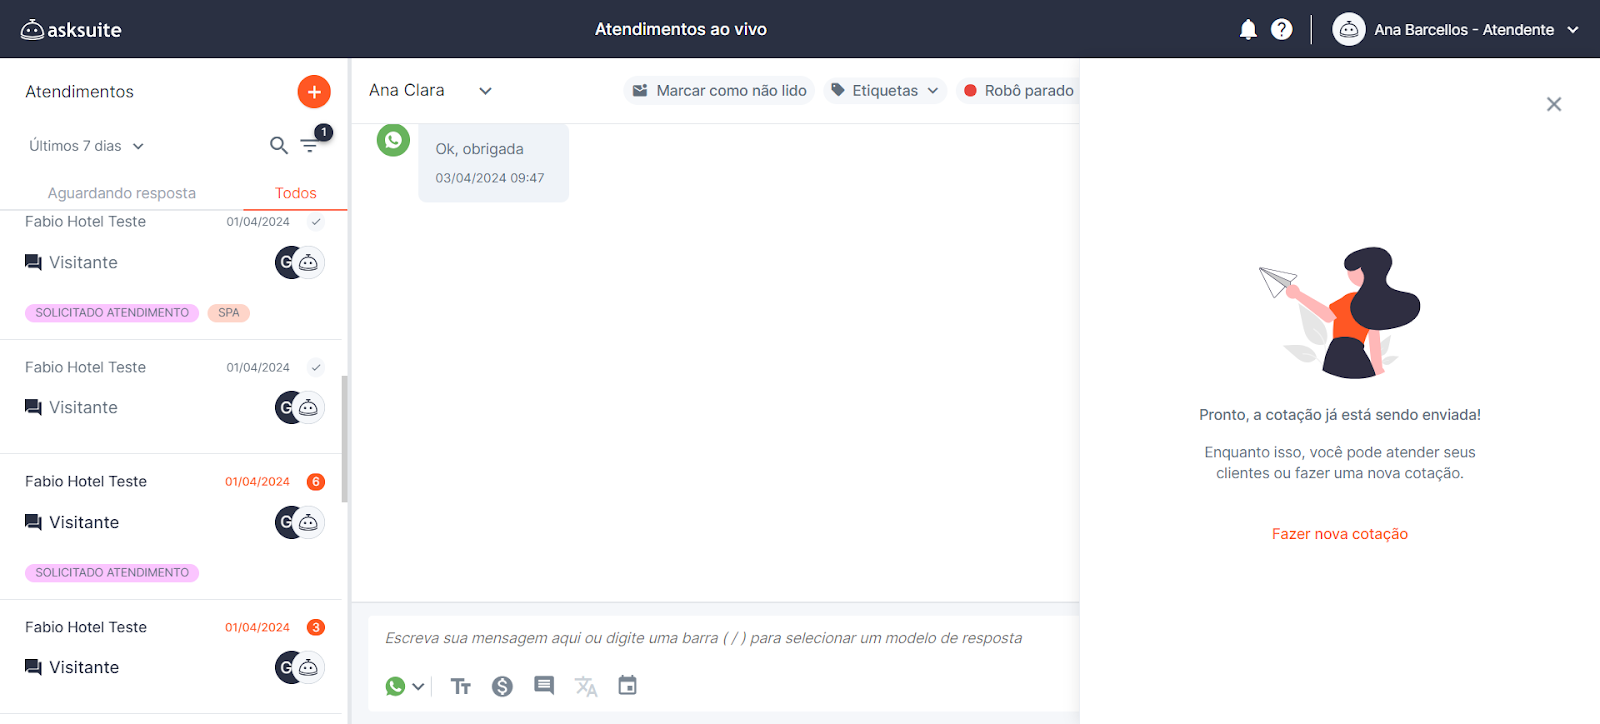Viewport: 1600px width, 724px height.
Task: Click the translate icon
Action: coord(586,686)
